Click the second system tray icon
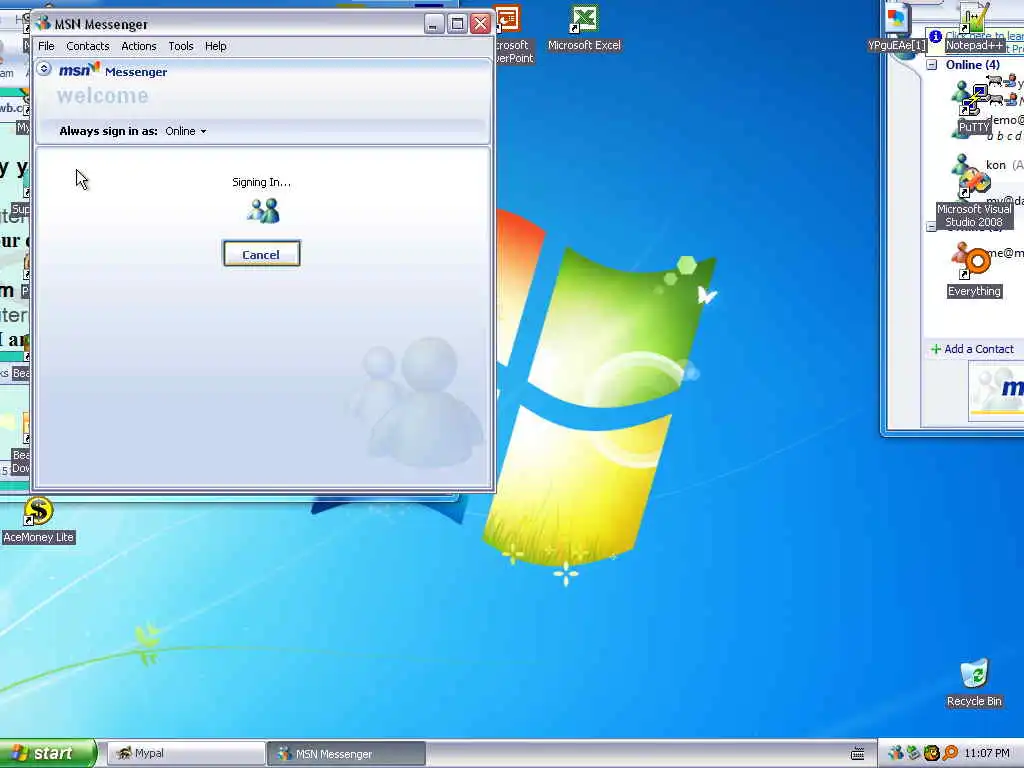This screenshot has height=768, width=1024. (x=913, y=754)
